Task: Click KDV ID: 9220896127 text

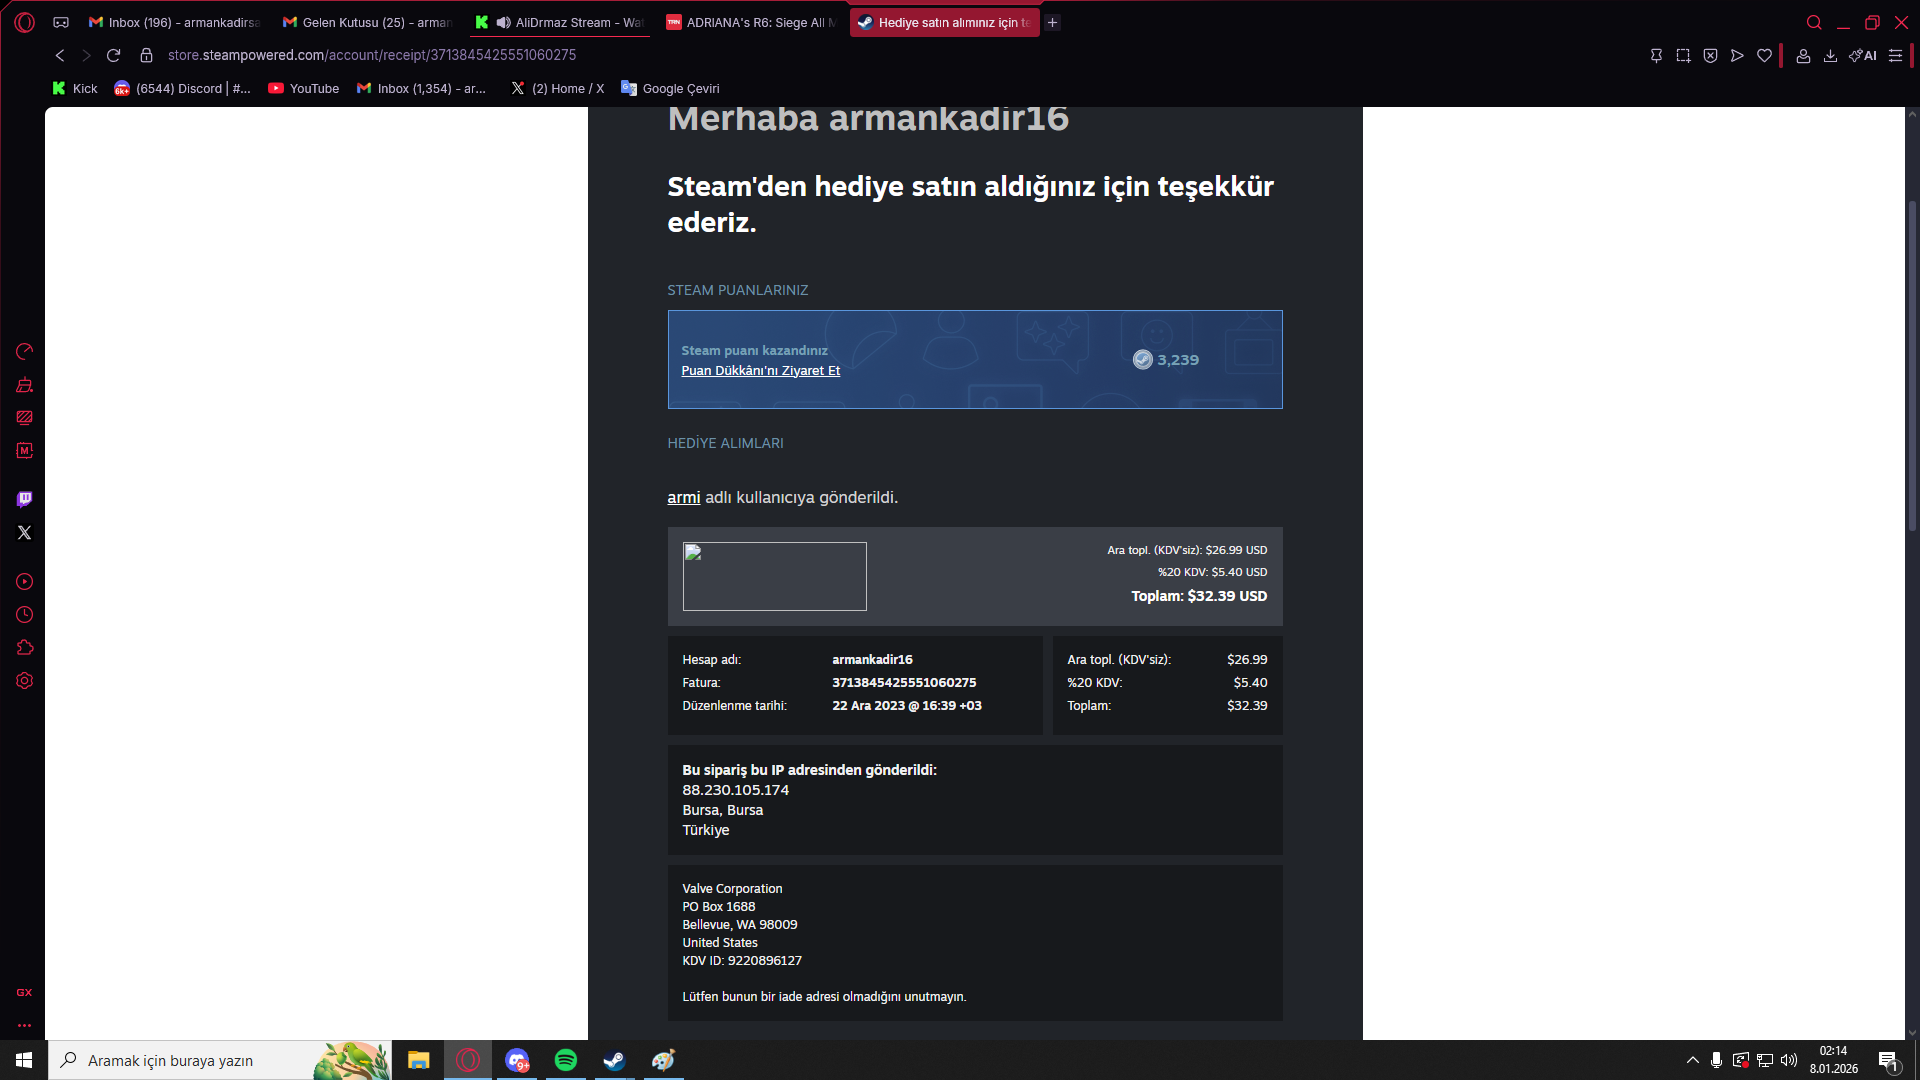Action: click(x=742, y=961)
